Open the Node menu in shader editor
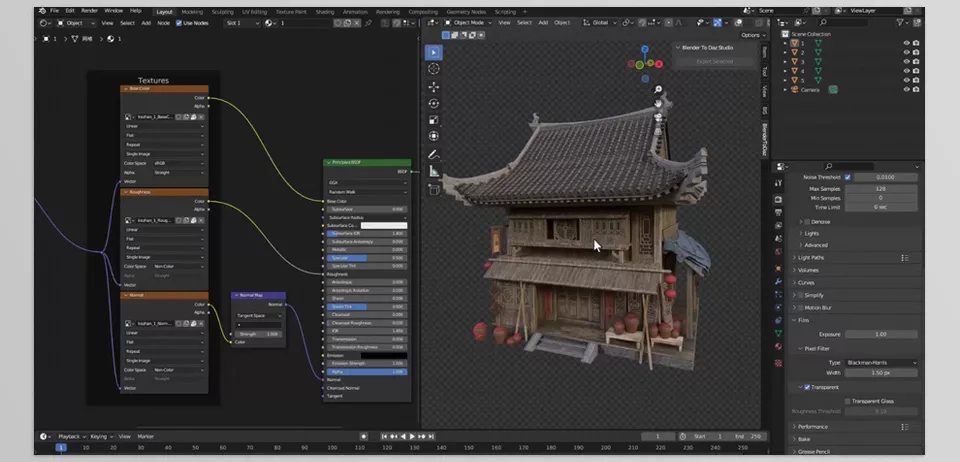 tap(163, 23)
